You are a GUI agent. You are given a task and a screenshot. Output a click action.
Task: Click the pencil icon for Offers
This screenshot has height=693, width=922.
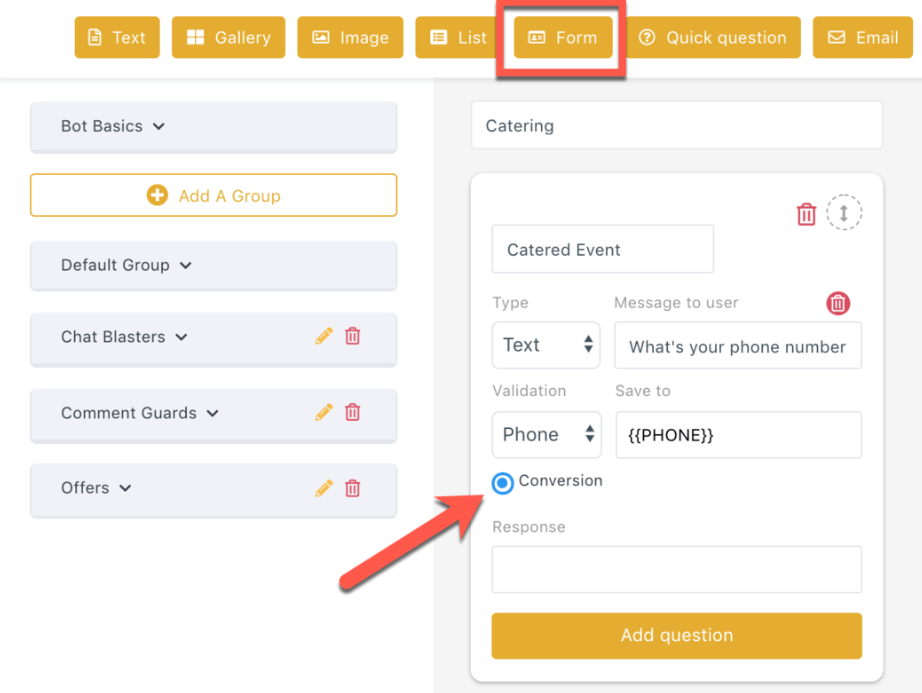pyautogui.click(x=323, y=488)
